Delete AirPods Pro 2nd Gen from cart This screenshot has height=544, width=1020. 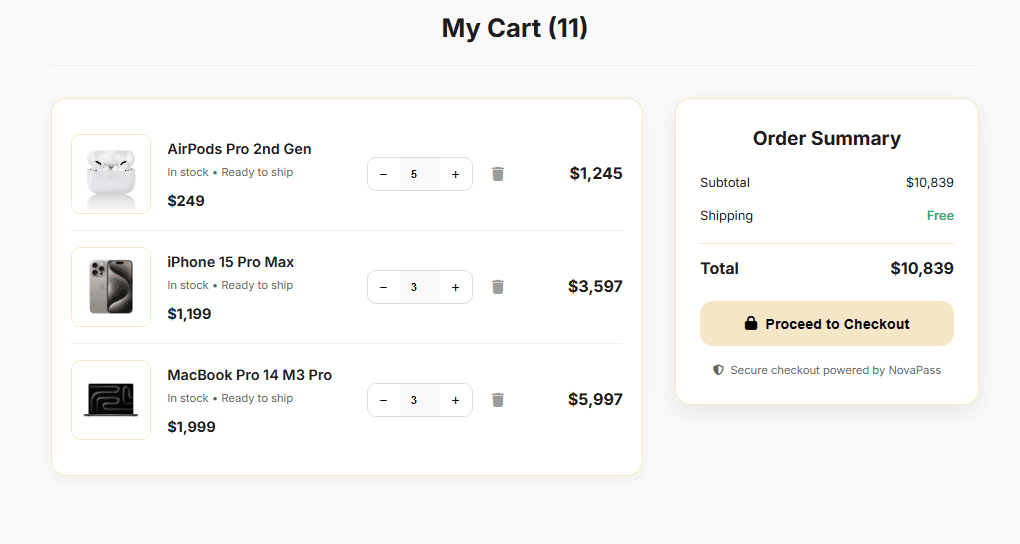point(498,174)
